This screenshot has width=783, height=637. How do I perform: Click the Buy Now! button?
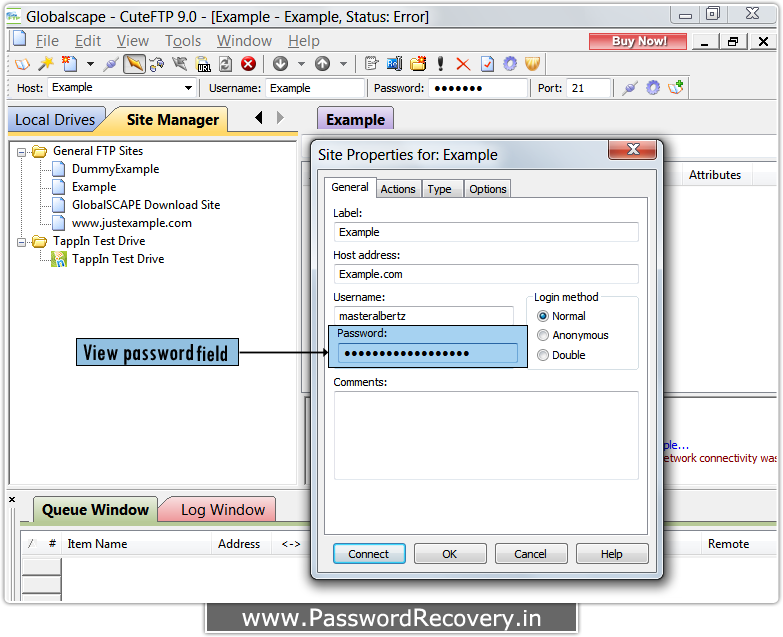click(638, 41)
